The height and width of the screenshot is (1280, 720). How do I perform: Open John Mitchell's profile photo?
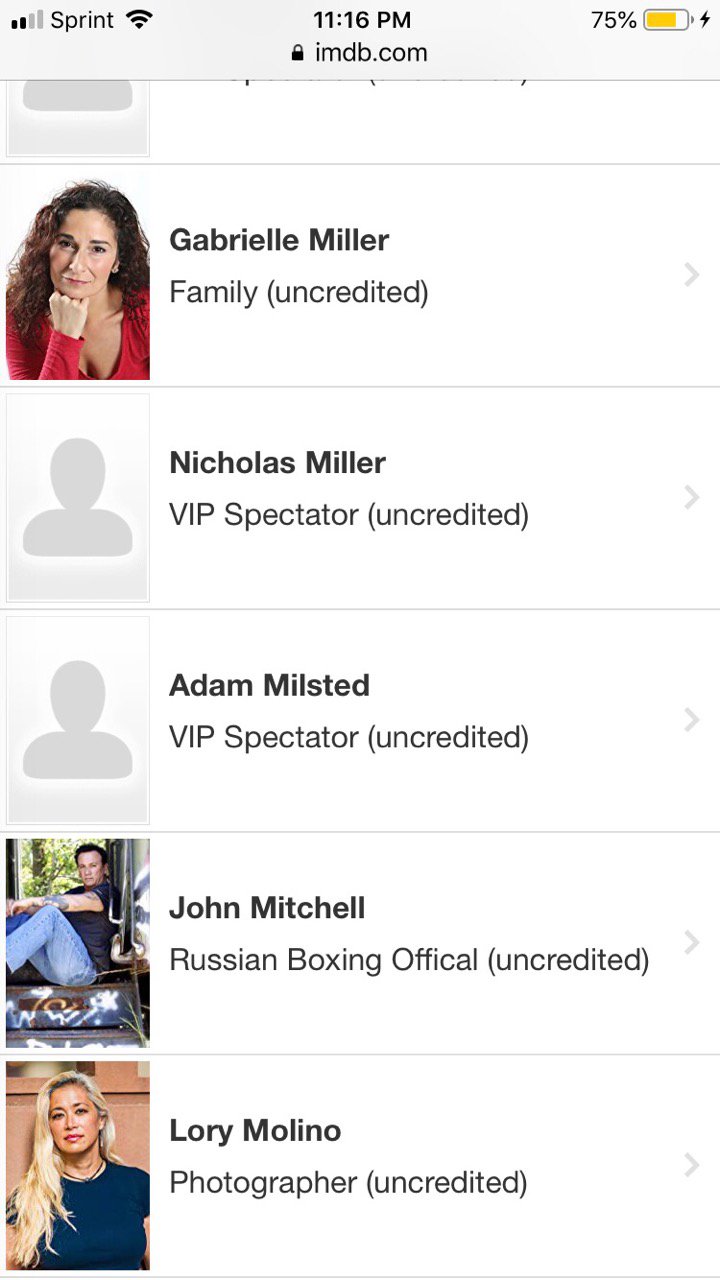coord(78,942)
